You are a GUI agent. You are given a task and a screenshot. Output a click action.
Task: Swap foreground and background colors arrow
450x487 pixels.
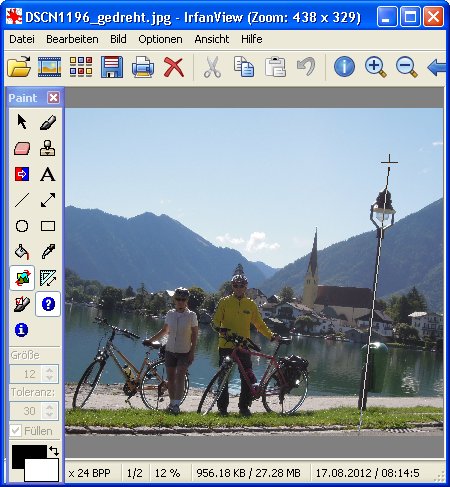coord(54,451)
